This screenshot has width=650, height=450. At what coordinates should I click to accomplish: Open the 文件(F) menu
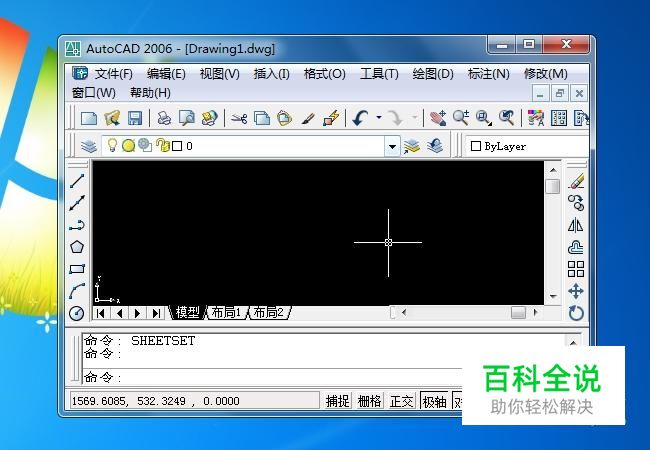tap(114, 74)
